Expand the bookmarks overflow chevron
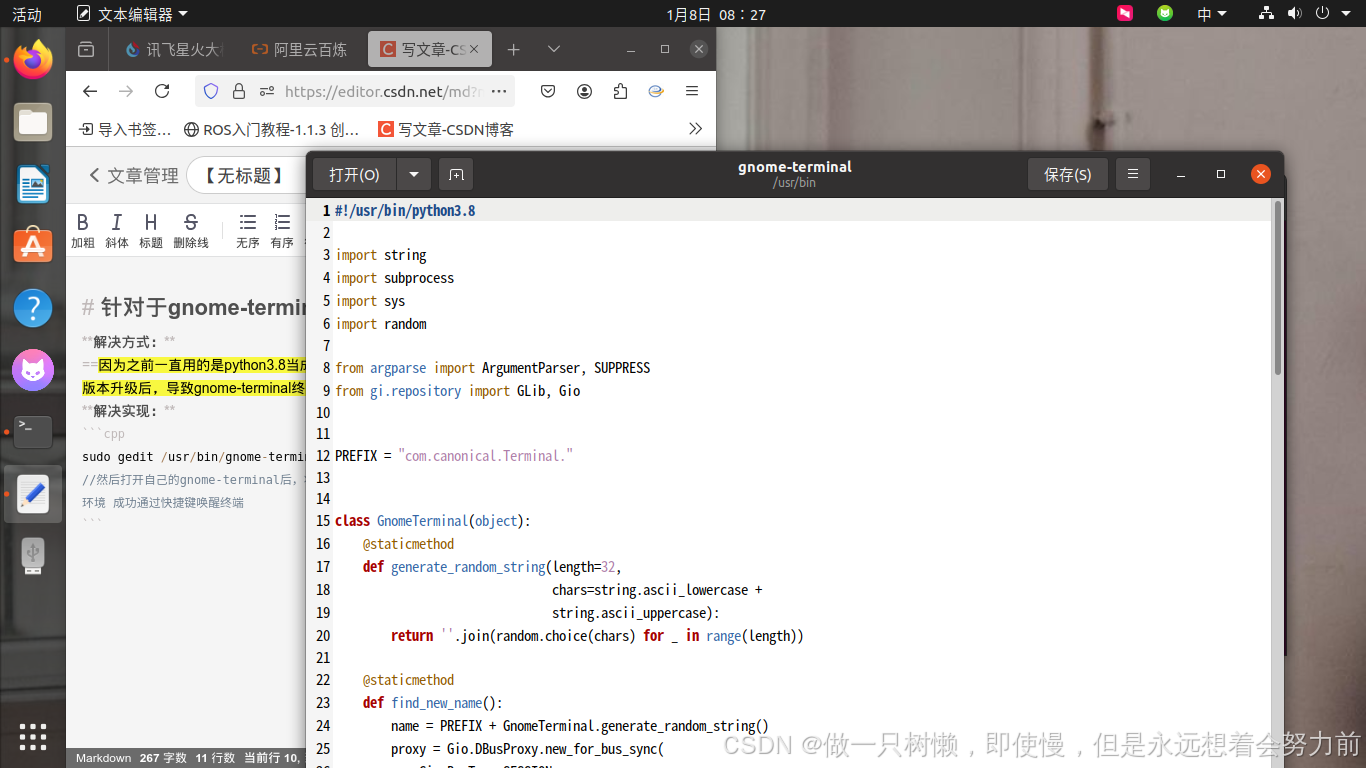The width and height of the screenshot is (1366, 768). pos(697,128)
